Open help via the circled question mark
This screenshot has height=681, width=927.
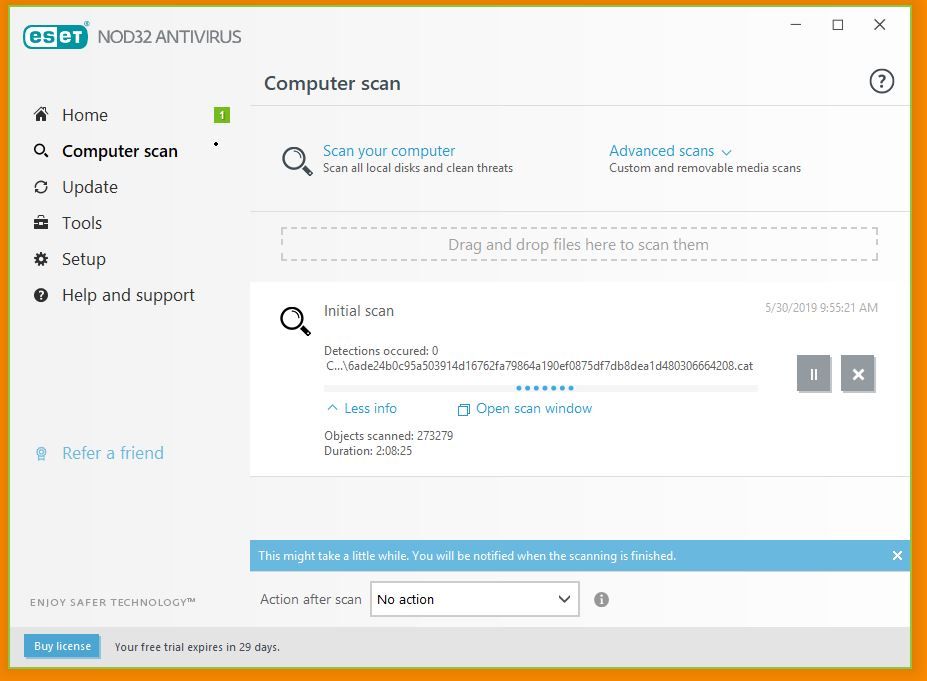(881, 82)
